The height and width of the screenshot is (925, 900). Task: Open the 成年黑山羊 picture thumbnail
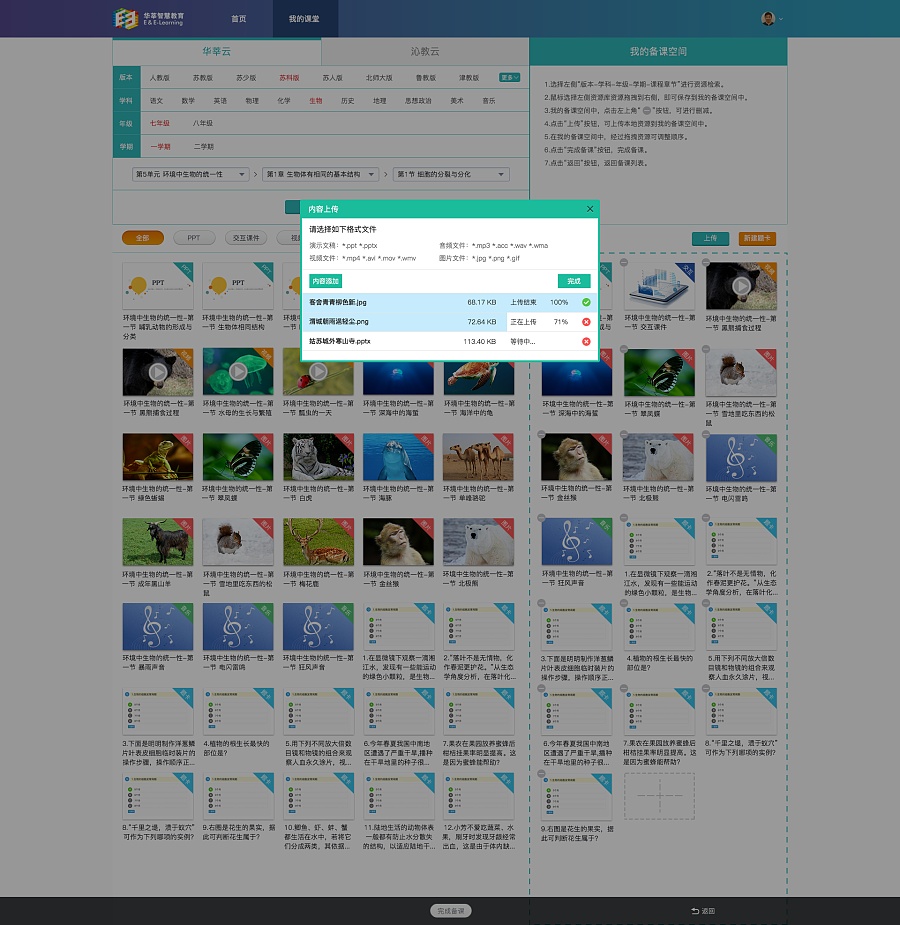157,542
